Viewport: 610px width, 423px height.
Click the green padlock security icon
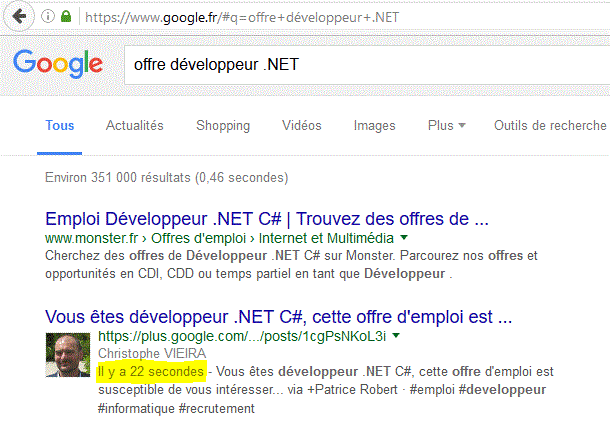pos(66,16)
